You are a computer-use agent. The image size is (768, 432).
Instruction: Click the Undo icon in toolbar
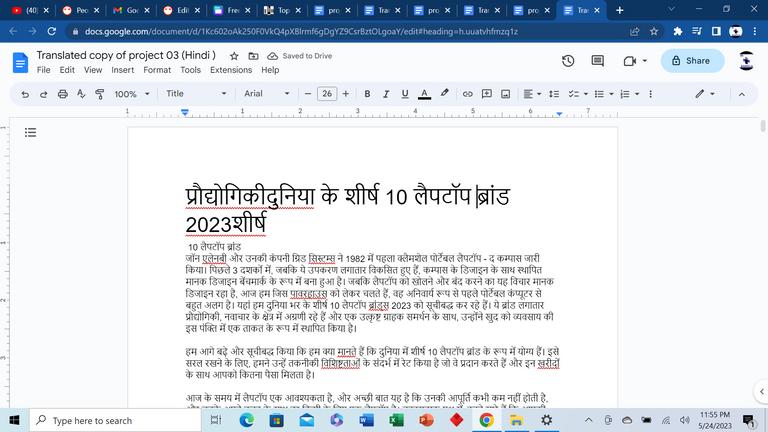[25, 94]
